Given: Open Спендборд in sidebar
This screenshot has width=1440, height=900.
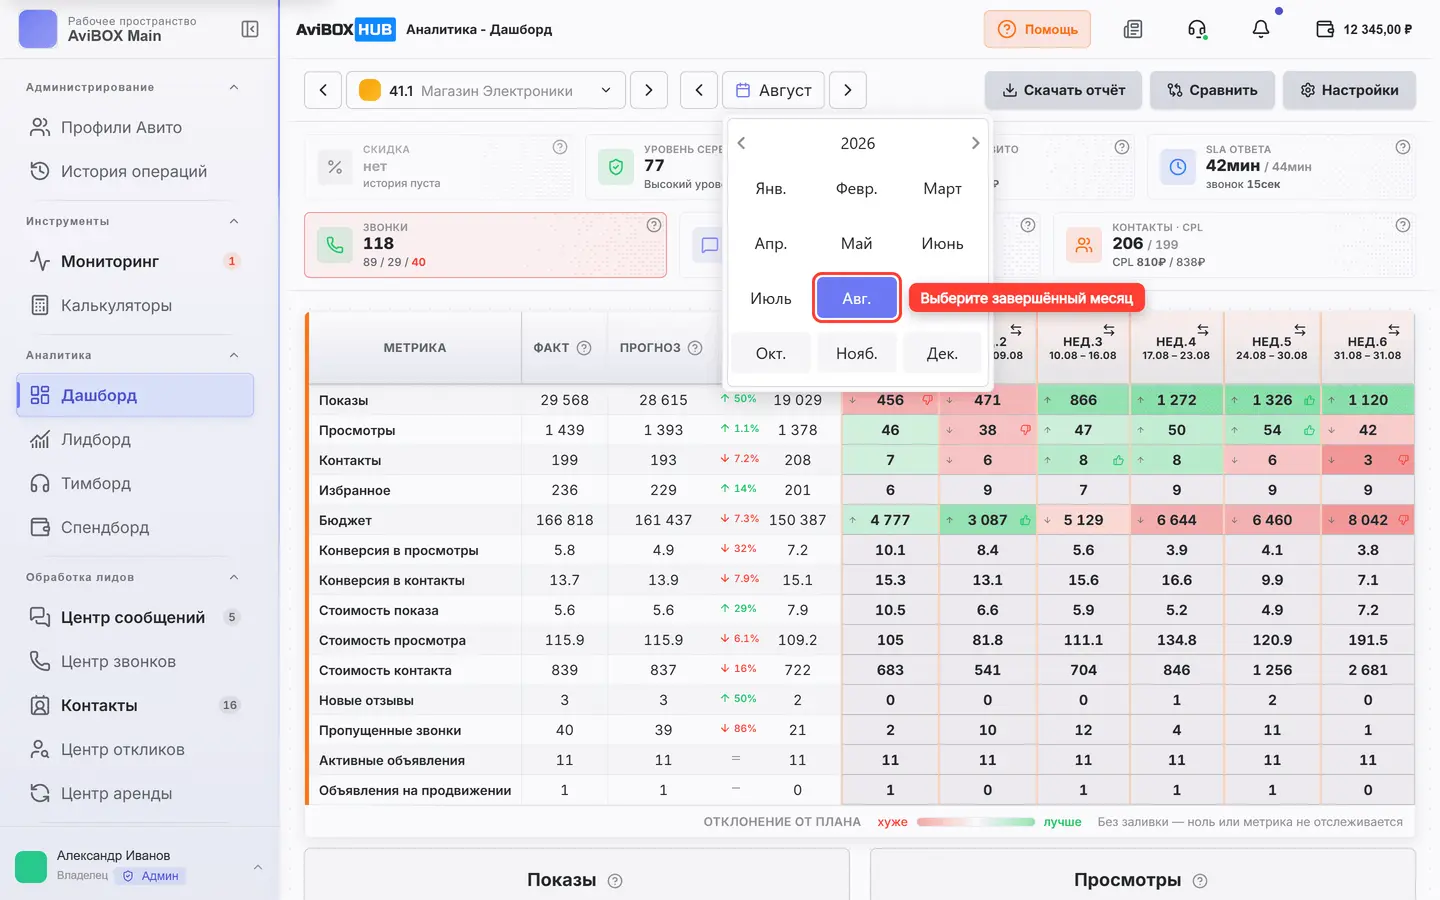Looking at the screenshot, I should [135, 527].
